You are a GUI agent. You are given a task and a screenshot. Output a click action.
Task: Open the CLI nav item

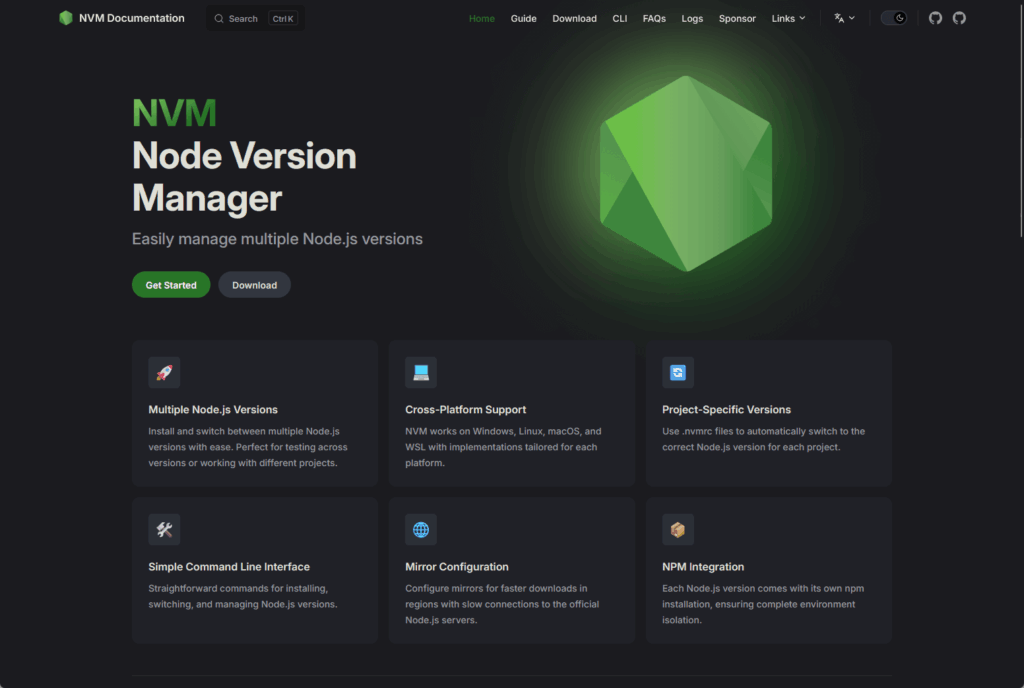tap(619, 18)
